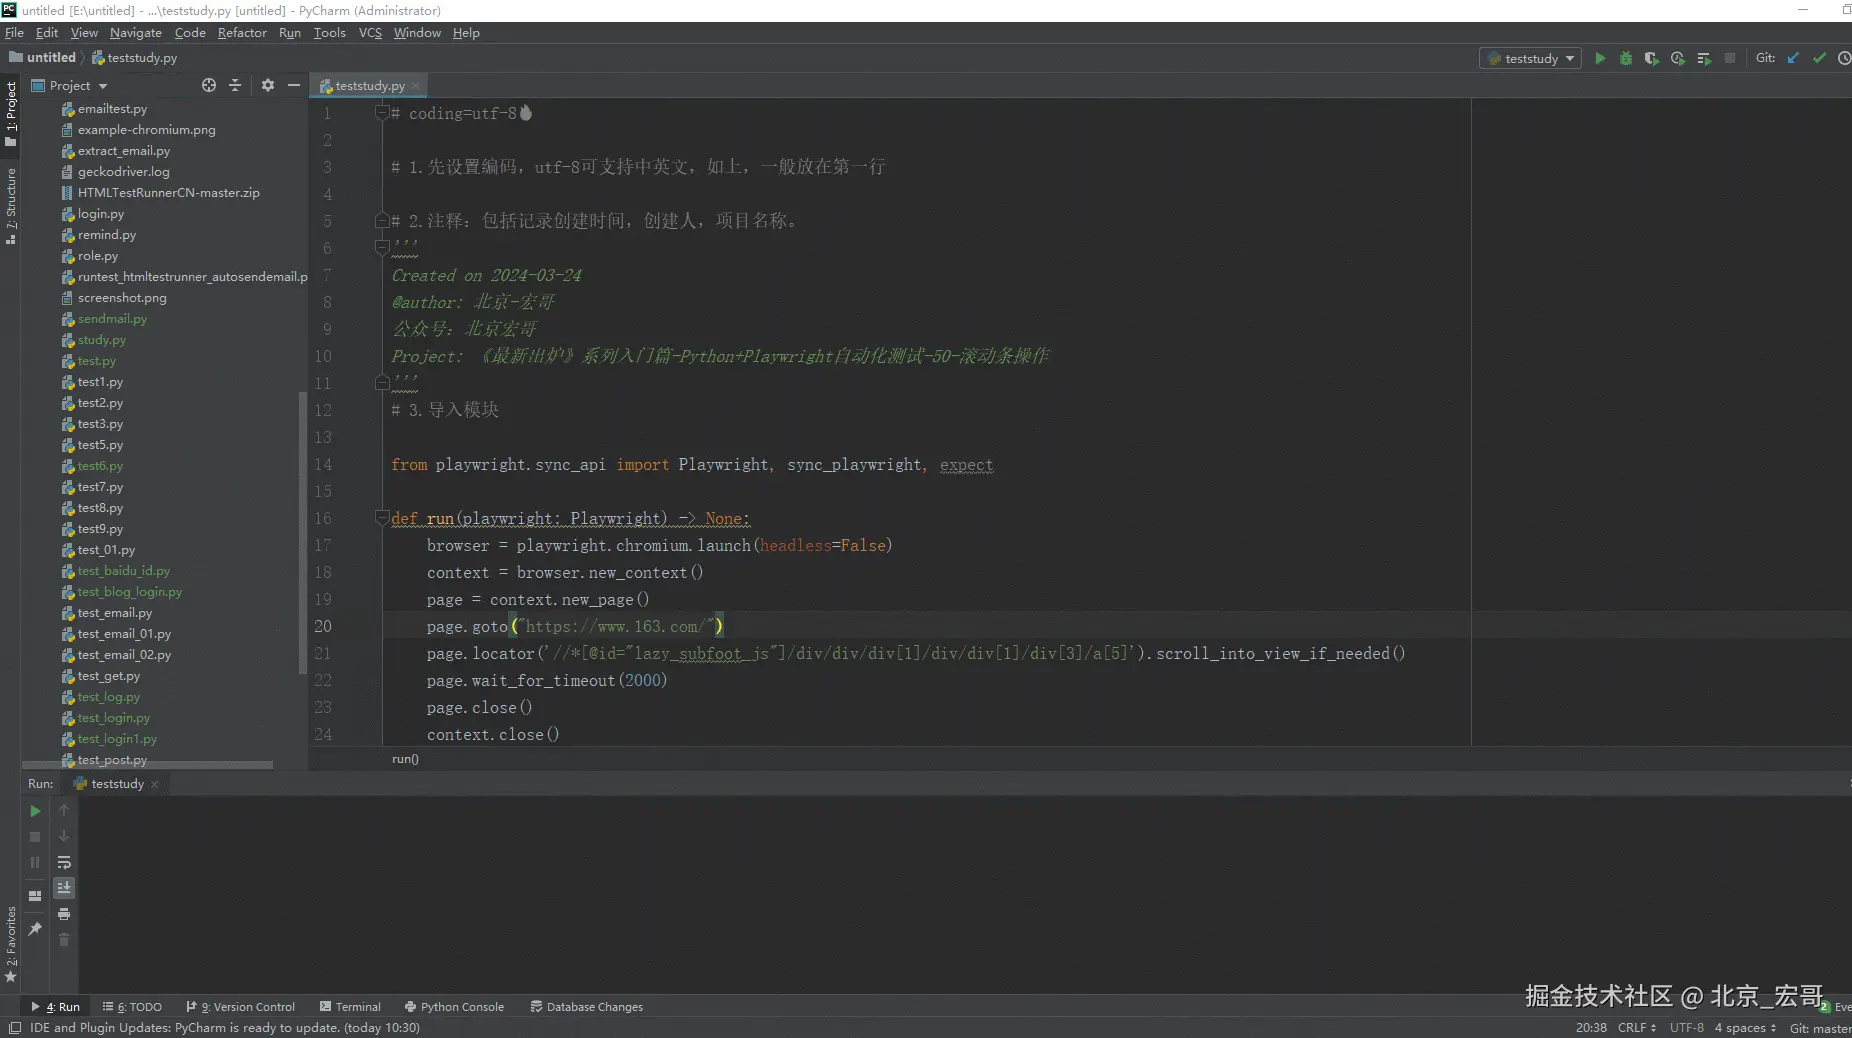Start debugging with the green bug icon
Viewport: 1852px width, 1038px height.
click(1626, 58)
